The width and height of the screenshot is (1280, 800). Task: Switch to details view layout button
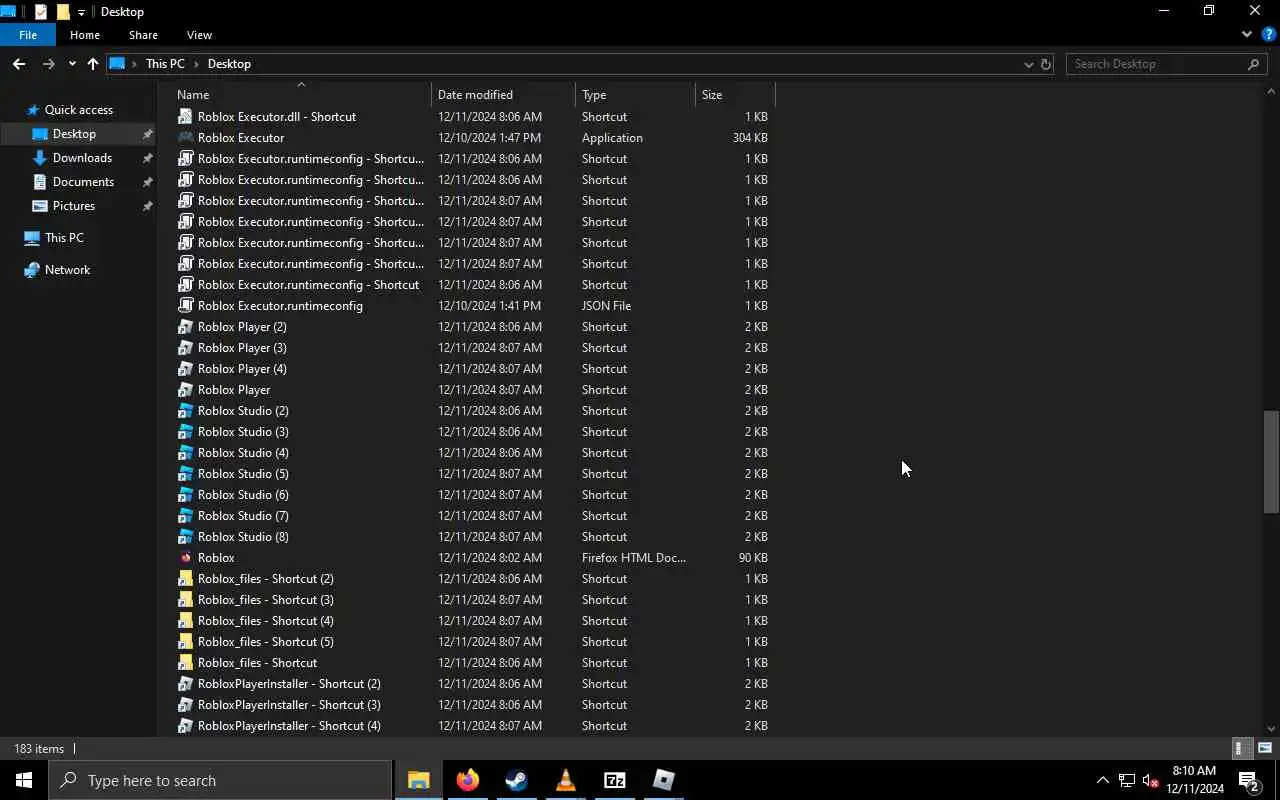point(1240,748)
